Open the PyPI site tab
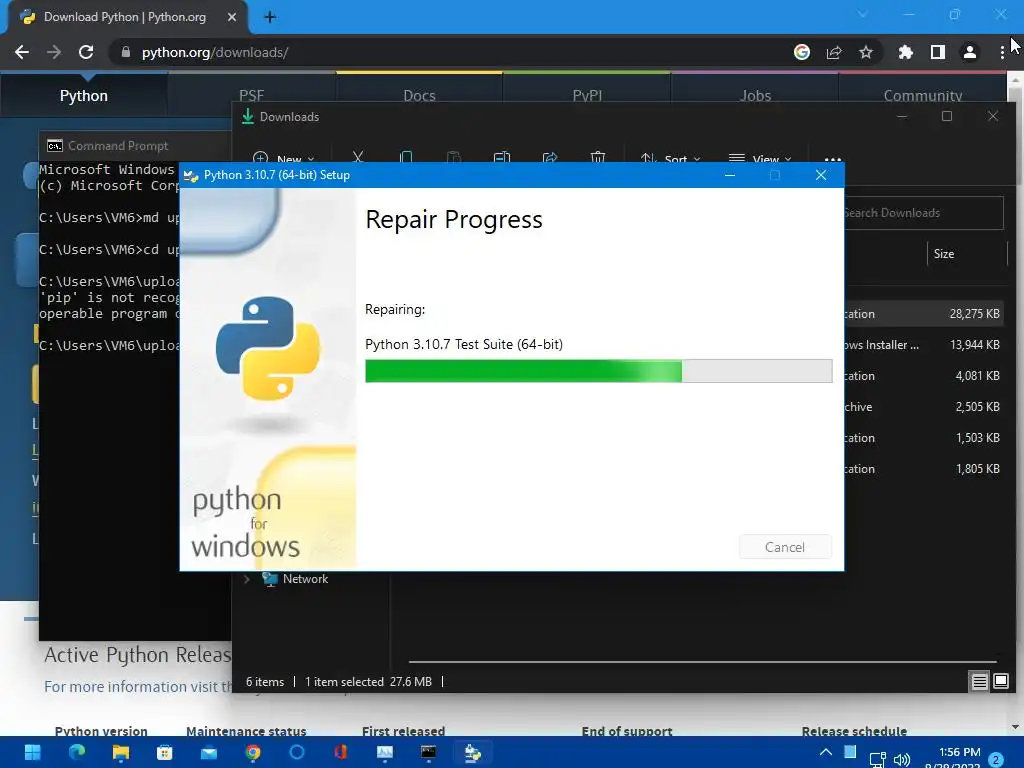The height and width of the screenshot is (768, 1024). click(x=587, y=95)
